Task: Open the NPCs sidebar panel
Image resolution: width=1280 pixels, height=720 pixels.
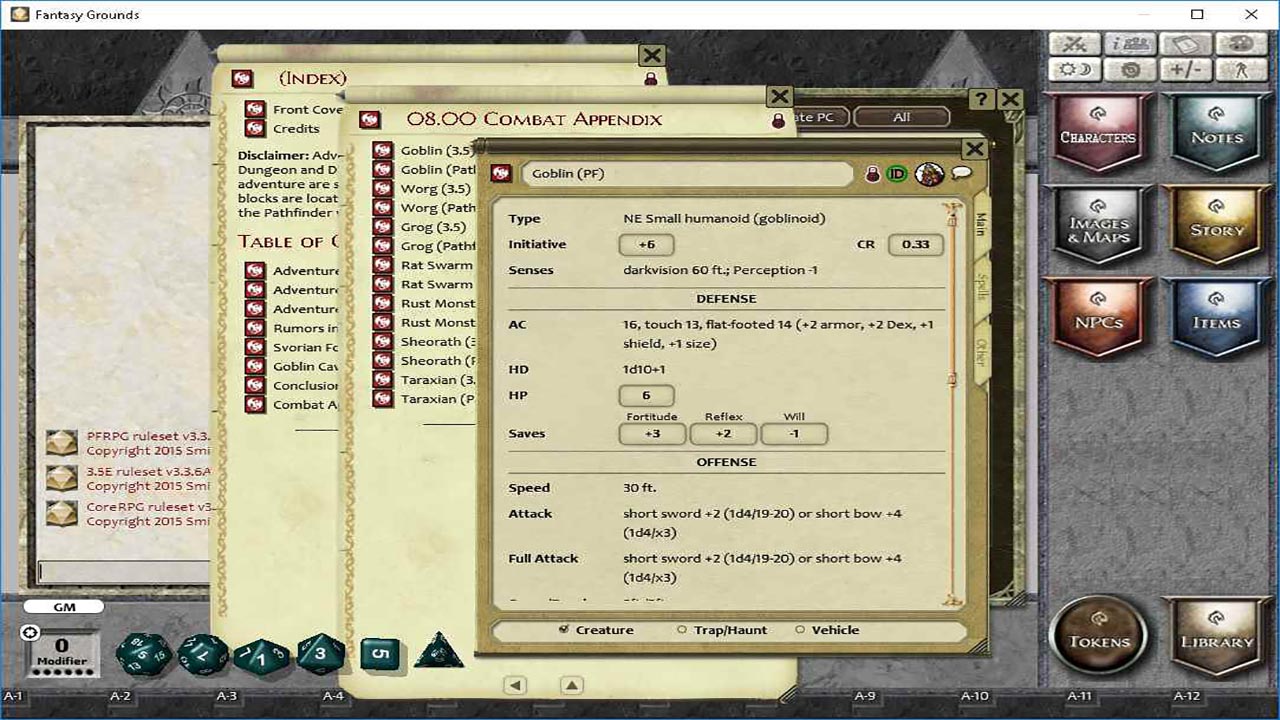Action: [x=1097, y=316]
